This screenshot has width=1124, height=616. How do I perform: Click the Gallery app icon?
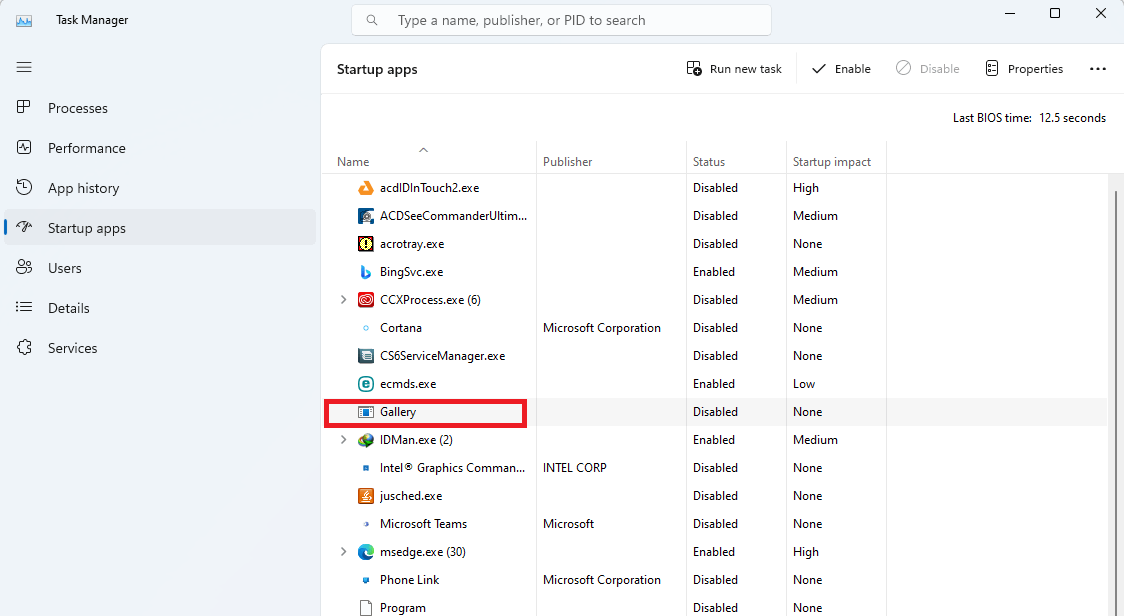[x=366, y=412]
